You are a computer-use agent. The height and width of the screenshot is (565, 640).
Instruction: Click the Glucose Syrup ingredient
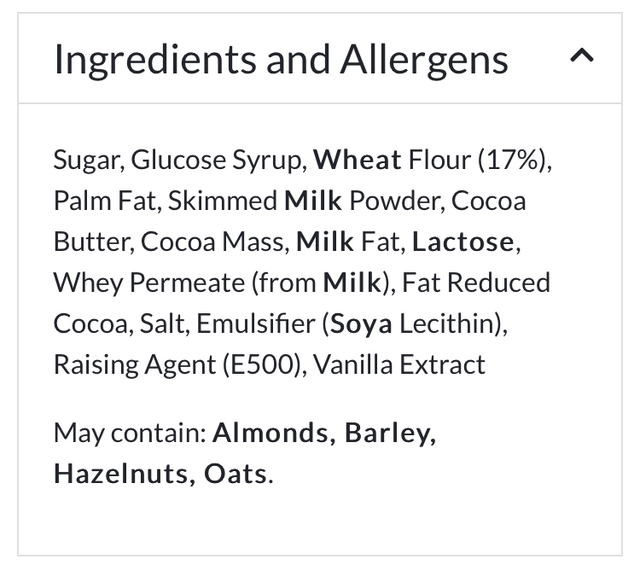[217, 160]
